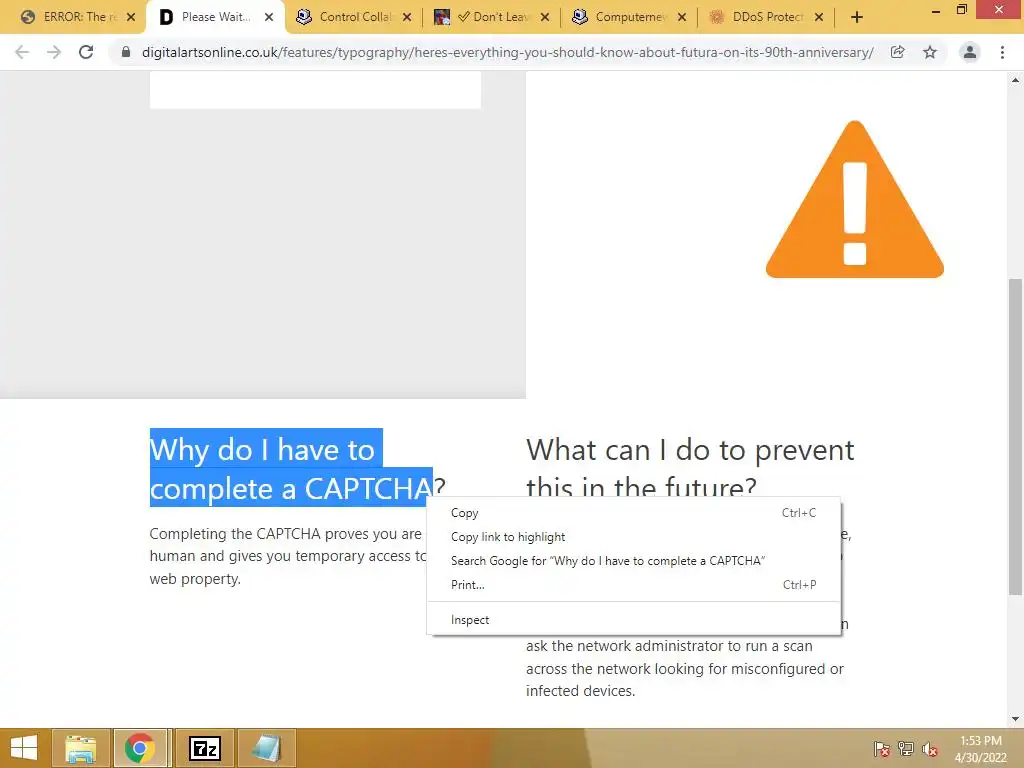The height and width of the screenshot is (768, 1024).
Task: Click the scrollbar up arrow
Action: pos(1015,80)
